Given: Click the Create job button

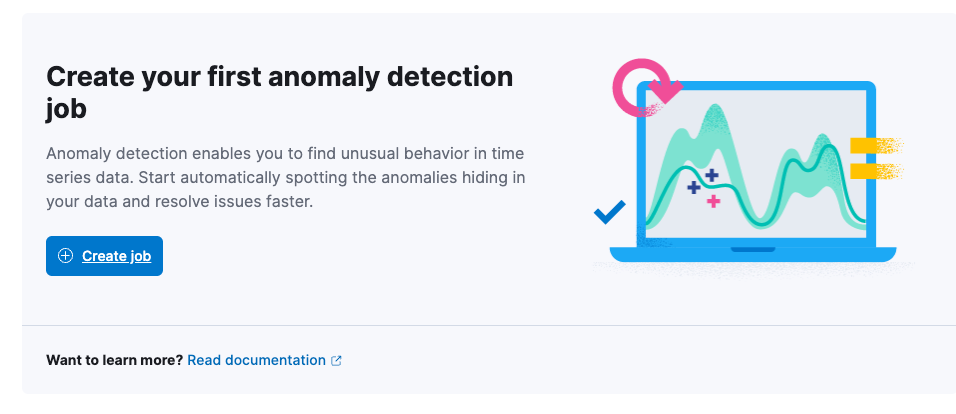Looking at the screenshot, I should [x=104, y=256].
